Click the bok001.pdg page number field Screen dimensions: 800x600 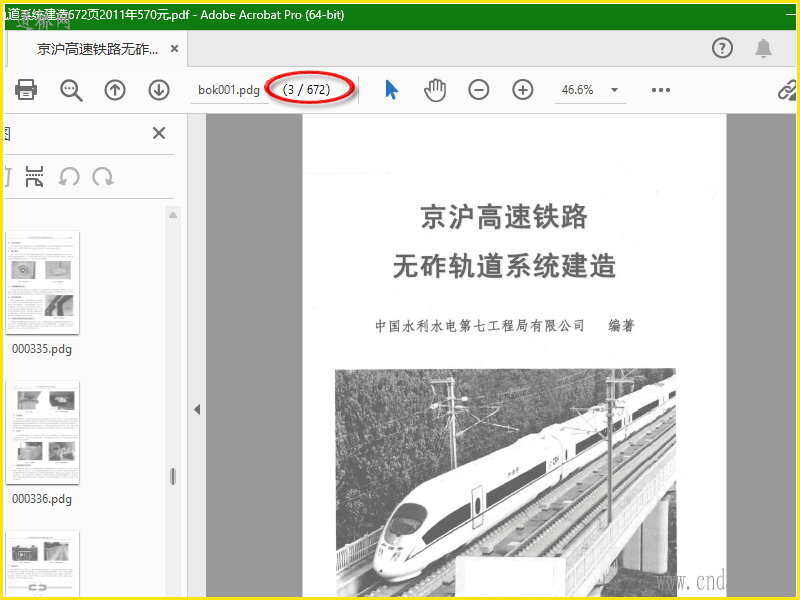(x=229, y=90)
